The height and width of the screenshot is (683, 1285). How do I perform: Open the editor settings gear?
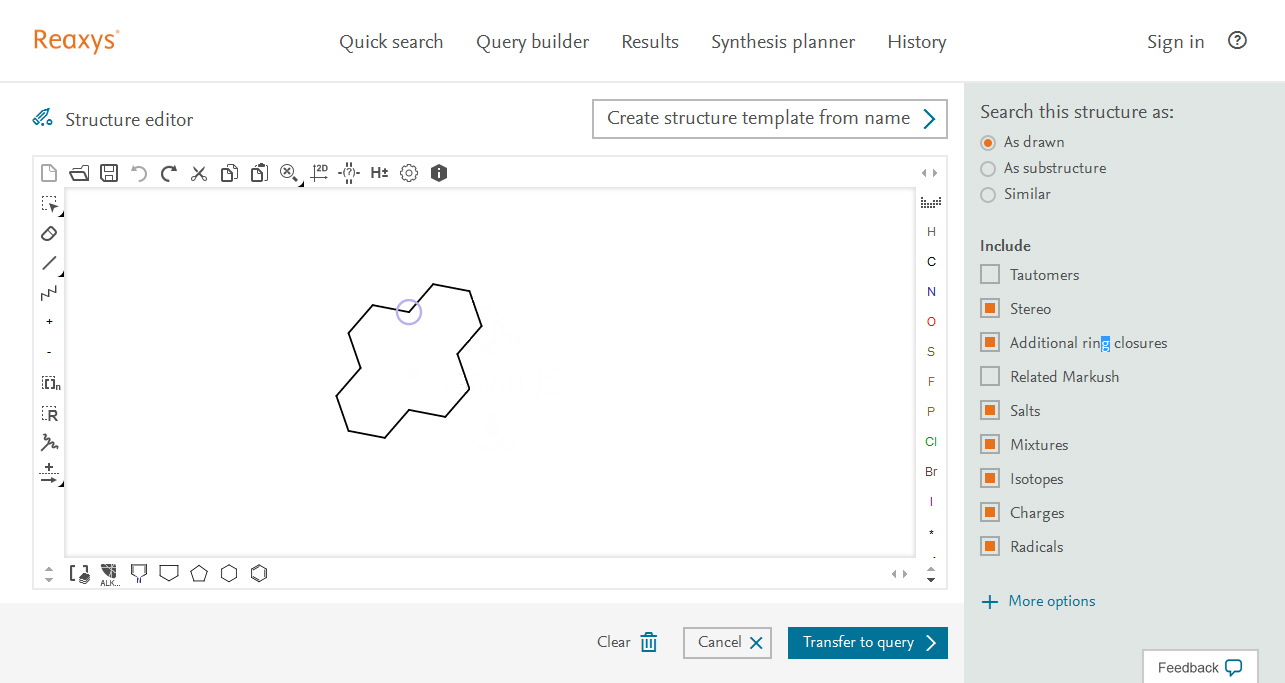[x=409, y=173]
